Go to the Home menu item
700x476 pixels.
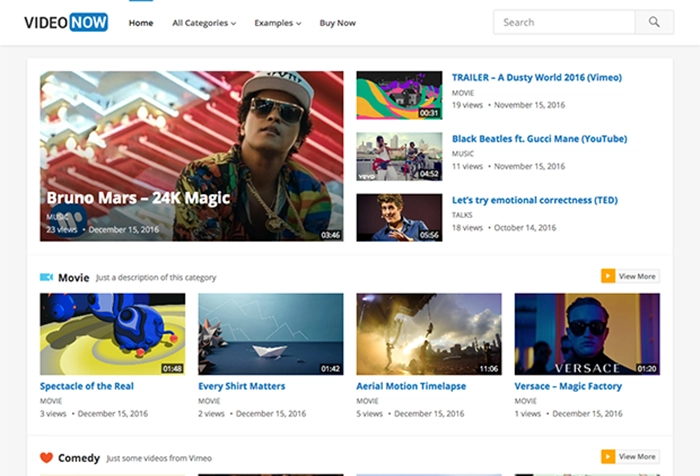(x=141, y=22)
